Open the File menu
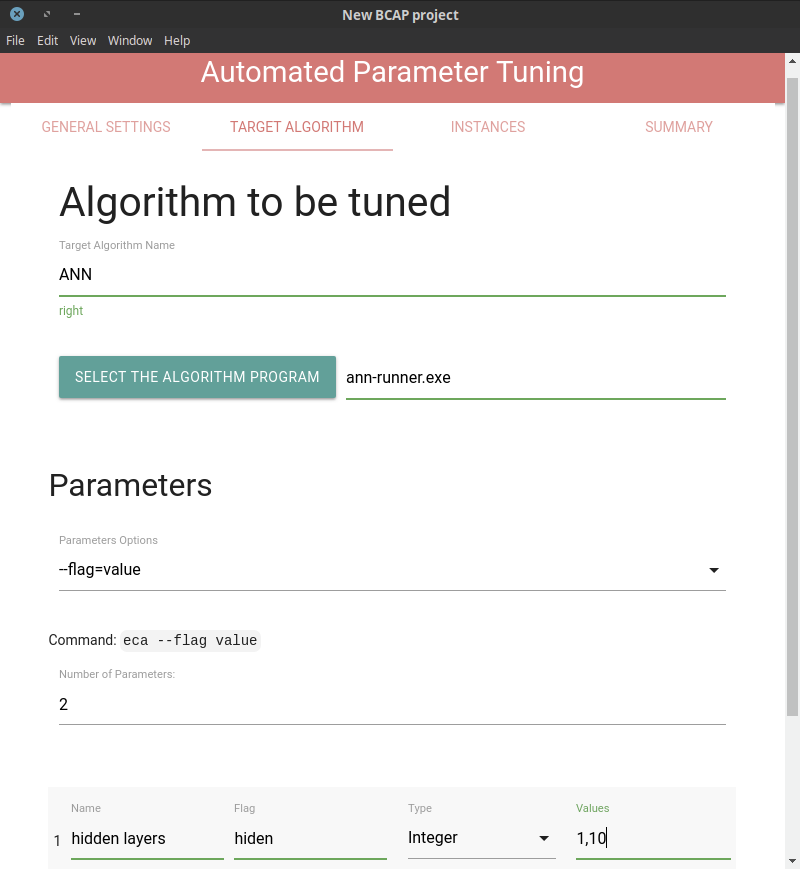 coord(15,40)
